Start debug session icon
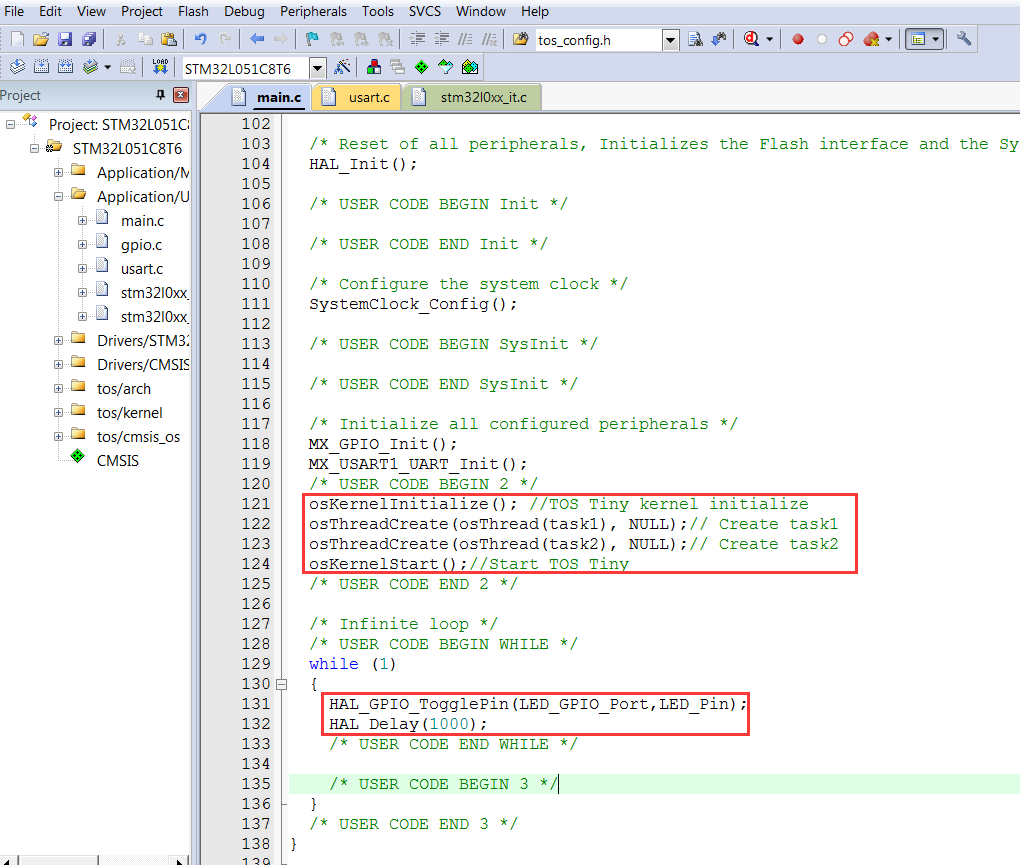 point(751,40)
